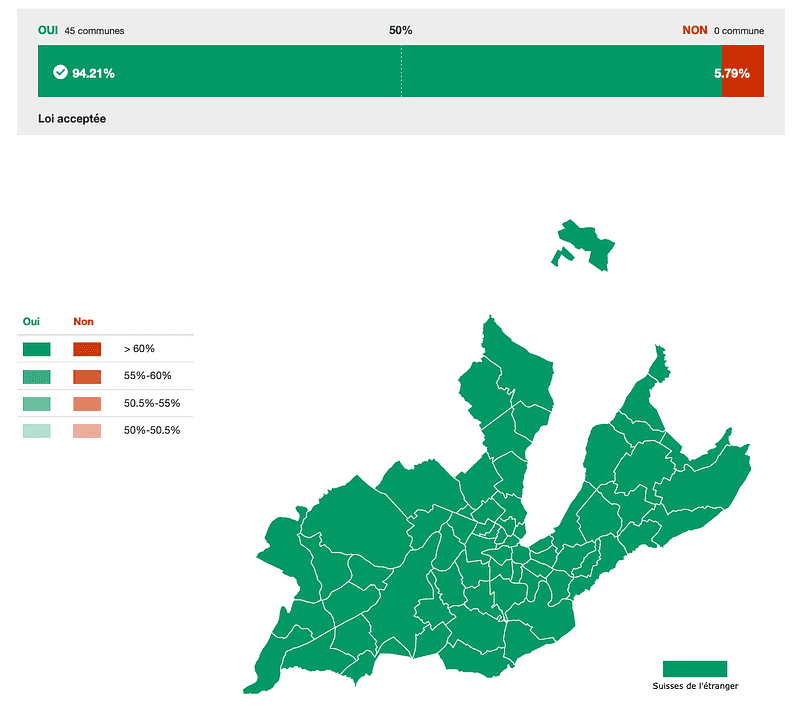Image resolution: width=800 pixels, height=707 pixels.
Task: Click the palest green Oui 50%-50.5% swatch
Action: [x=37, y=430]
